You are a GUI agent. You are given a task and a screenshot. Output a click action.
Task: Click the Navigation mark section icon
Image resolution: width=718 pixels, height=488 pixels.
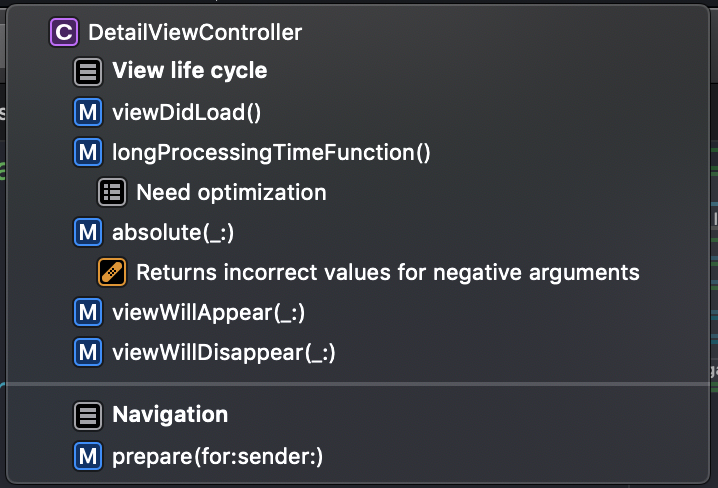pos(88,415)
